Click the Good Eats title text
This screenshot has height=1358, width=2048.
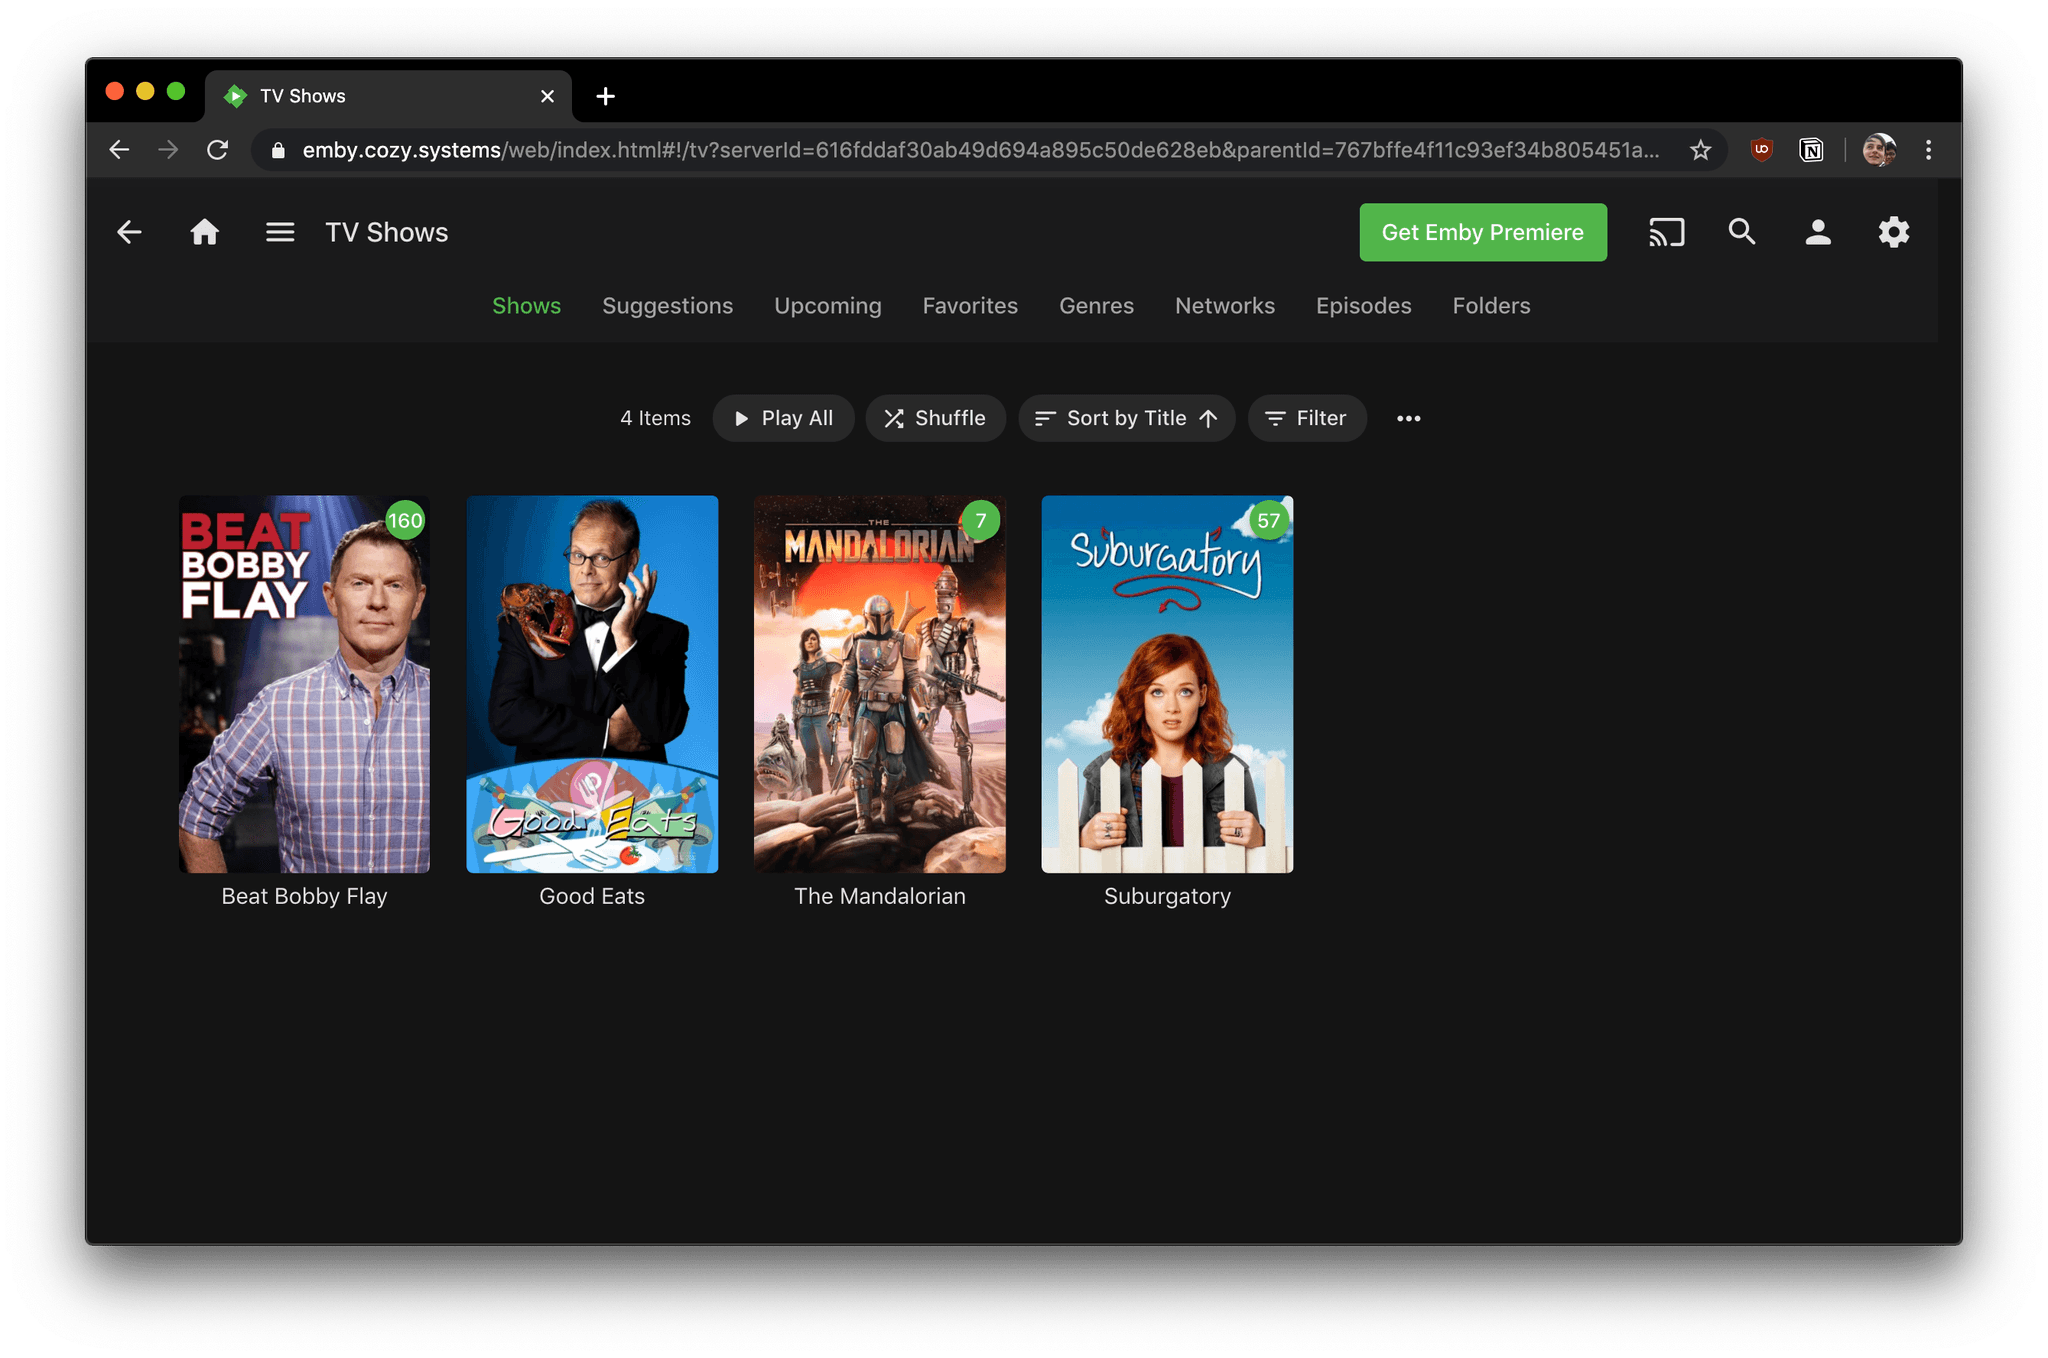pos(592,896)
